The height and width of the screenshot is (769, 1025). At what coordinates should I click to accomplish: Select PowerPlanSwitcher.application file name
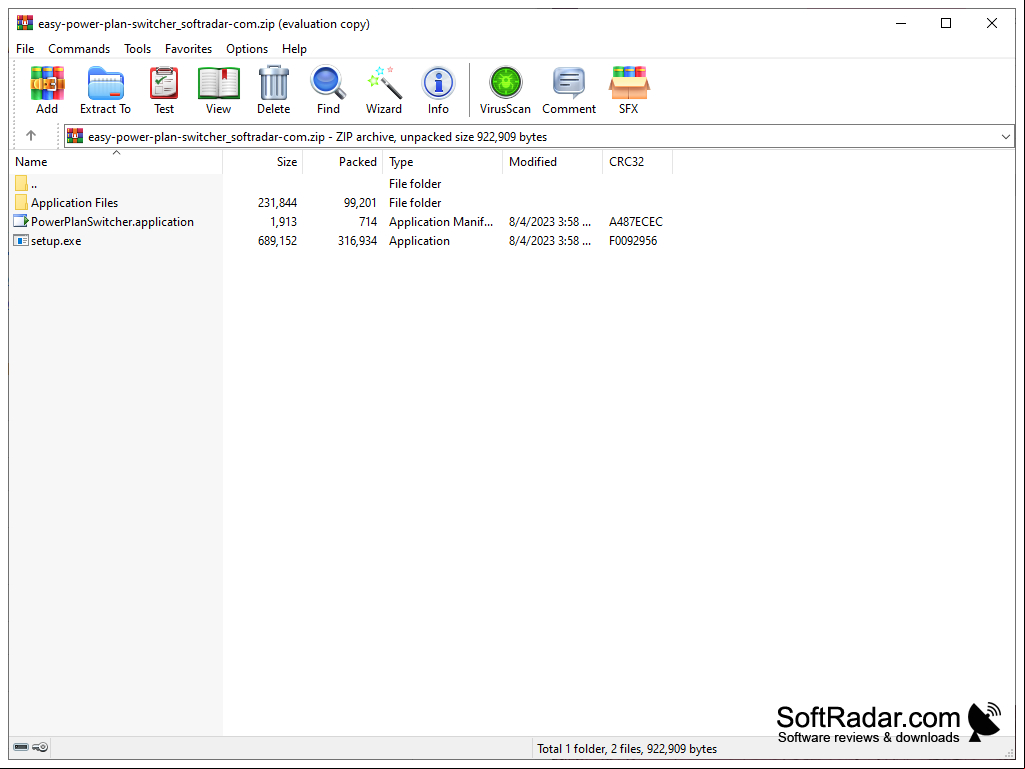[112, 222]
